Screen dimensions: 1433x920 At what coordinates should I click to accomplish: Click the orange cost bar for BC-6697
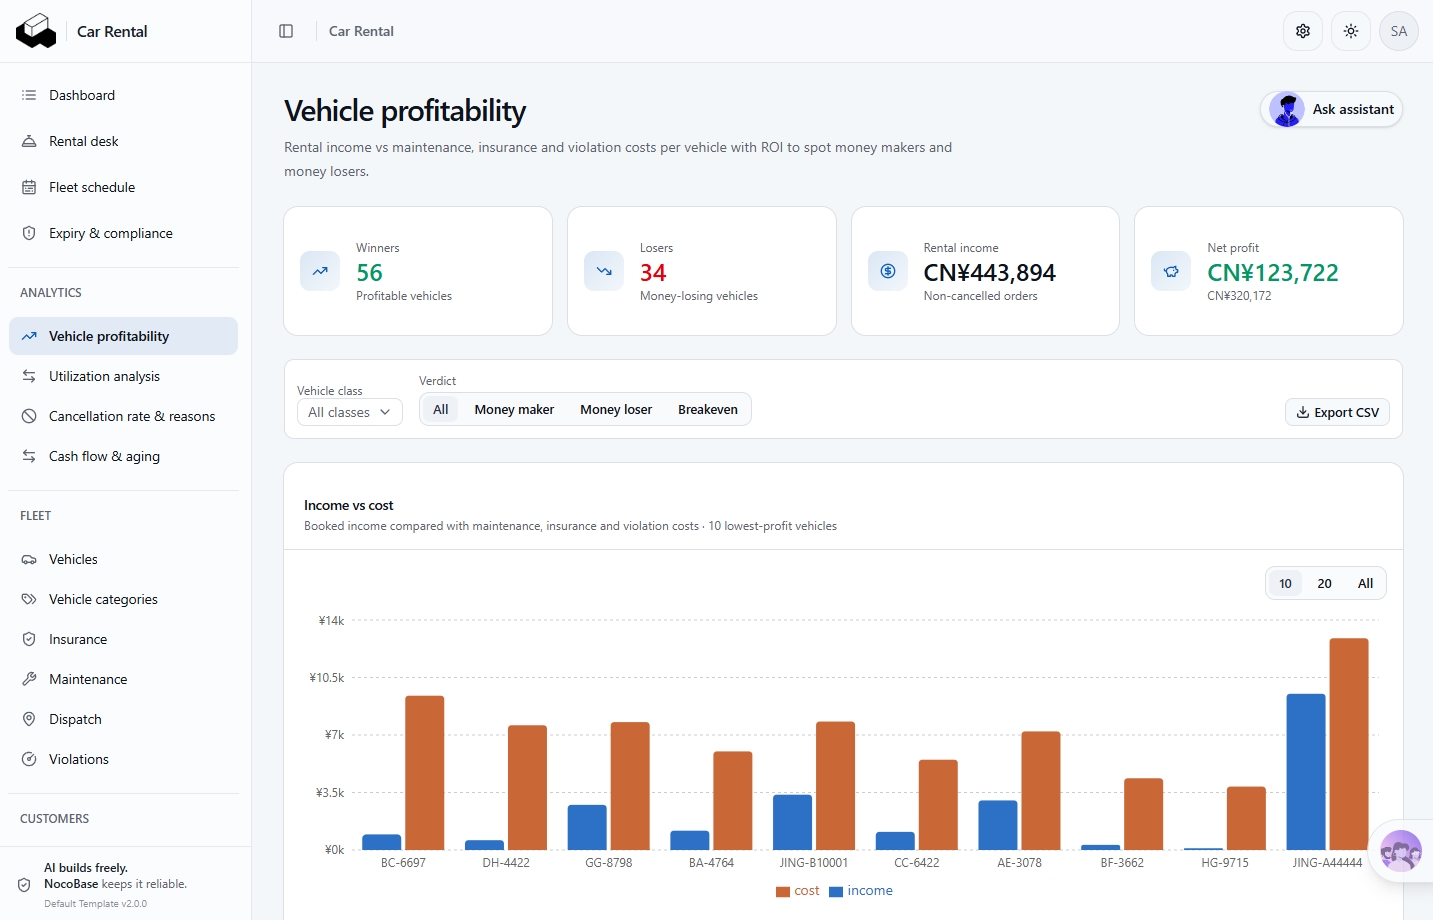pos(424,773)
